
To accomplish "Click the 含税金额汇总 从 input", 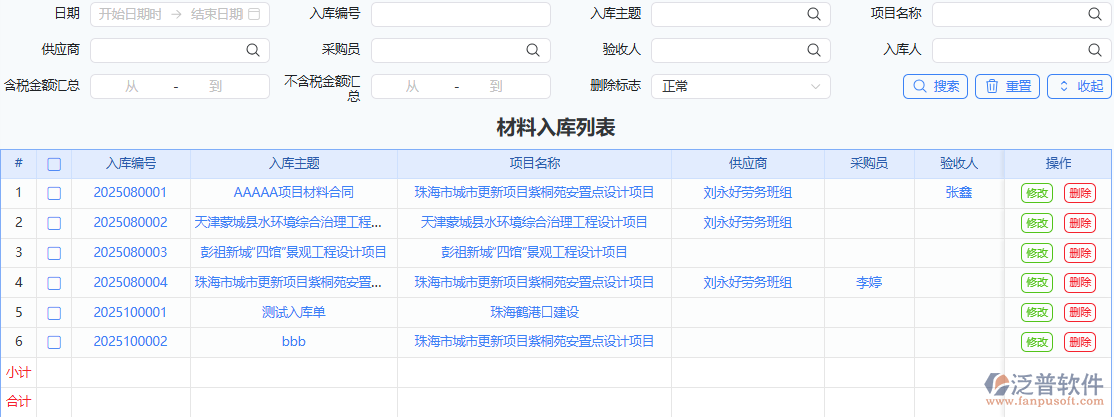I will 131,86.
